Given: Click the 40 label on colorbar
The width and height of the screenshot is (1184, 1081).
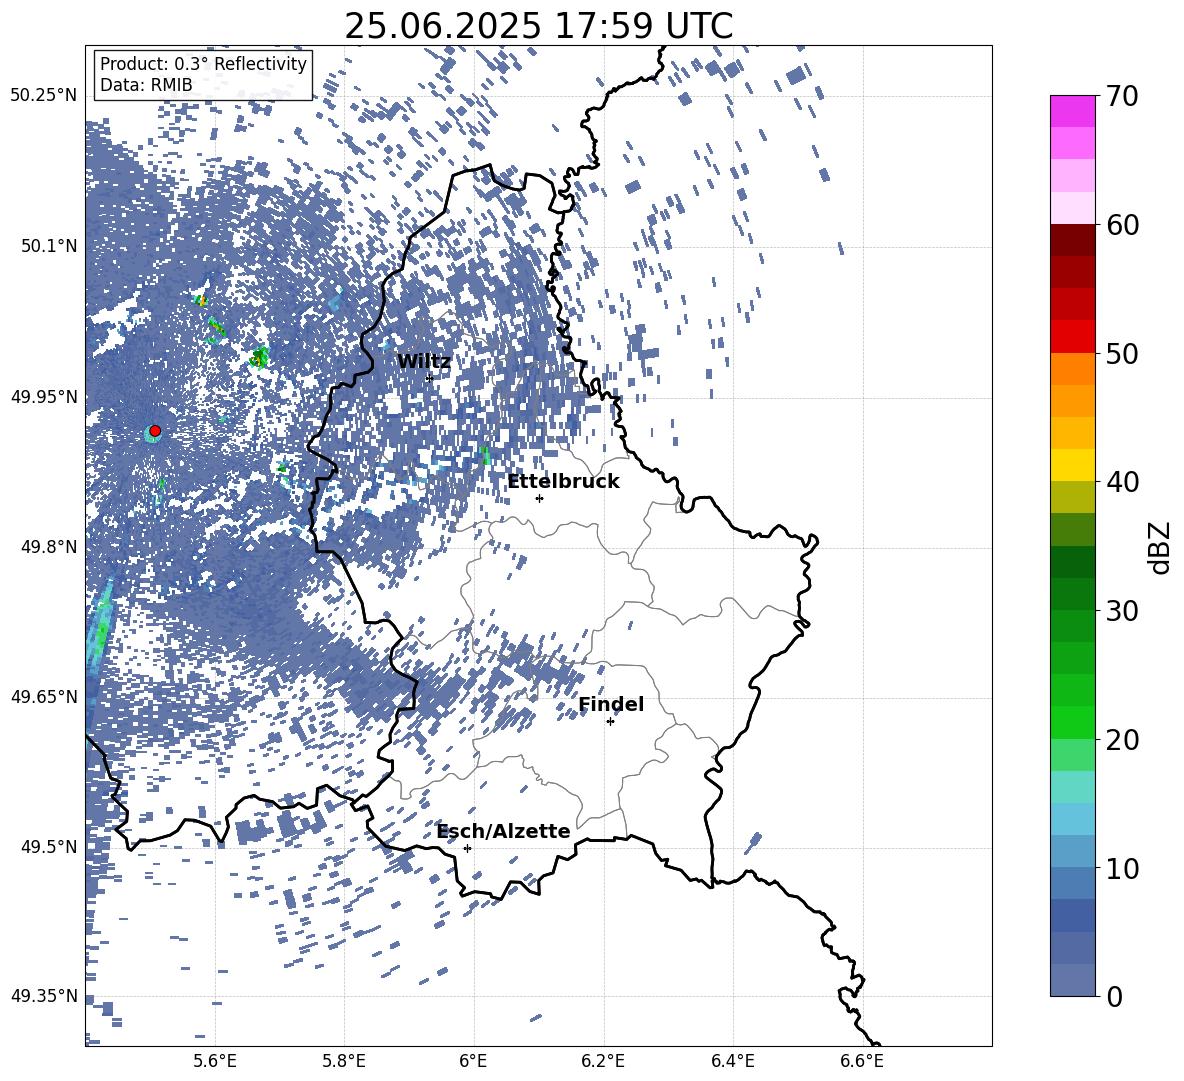Looking at the screenshot, I should click(1121, 482).
